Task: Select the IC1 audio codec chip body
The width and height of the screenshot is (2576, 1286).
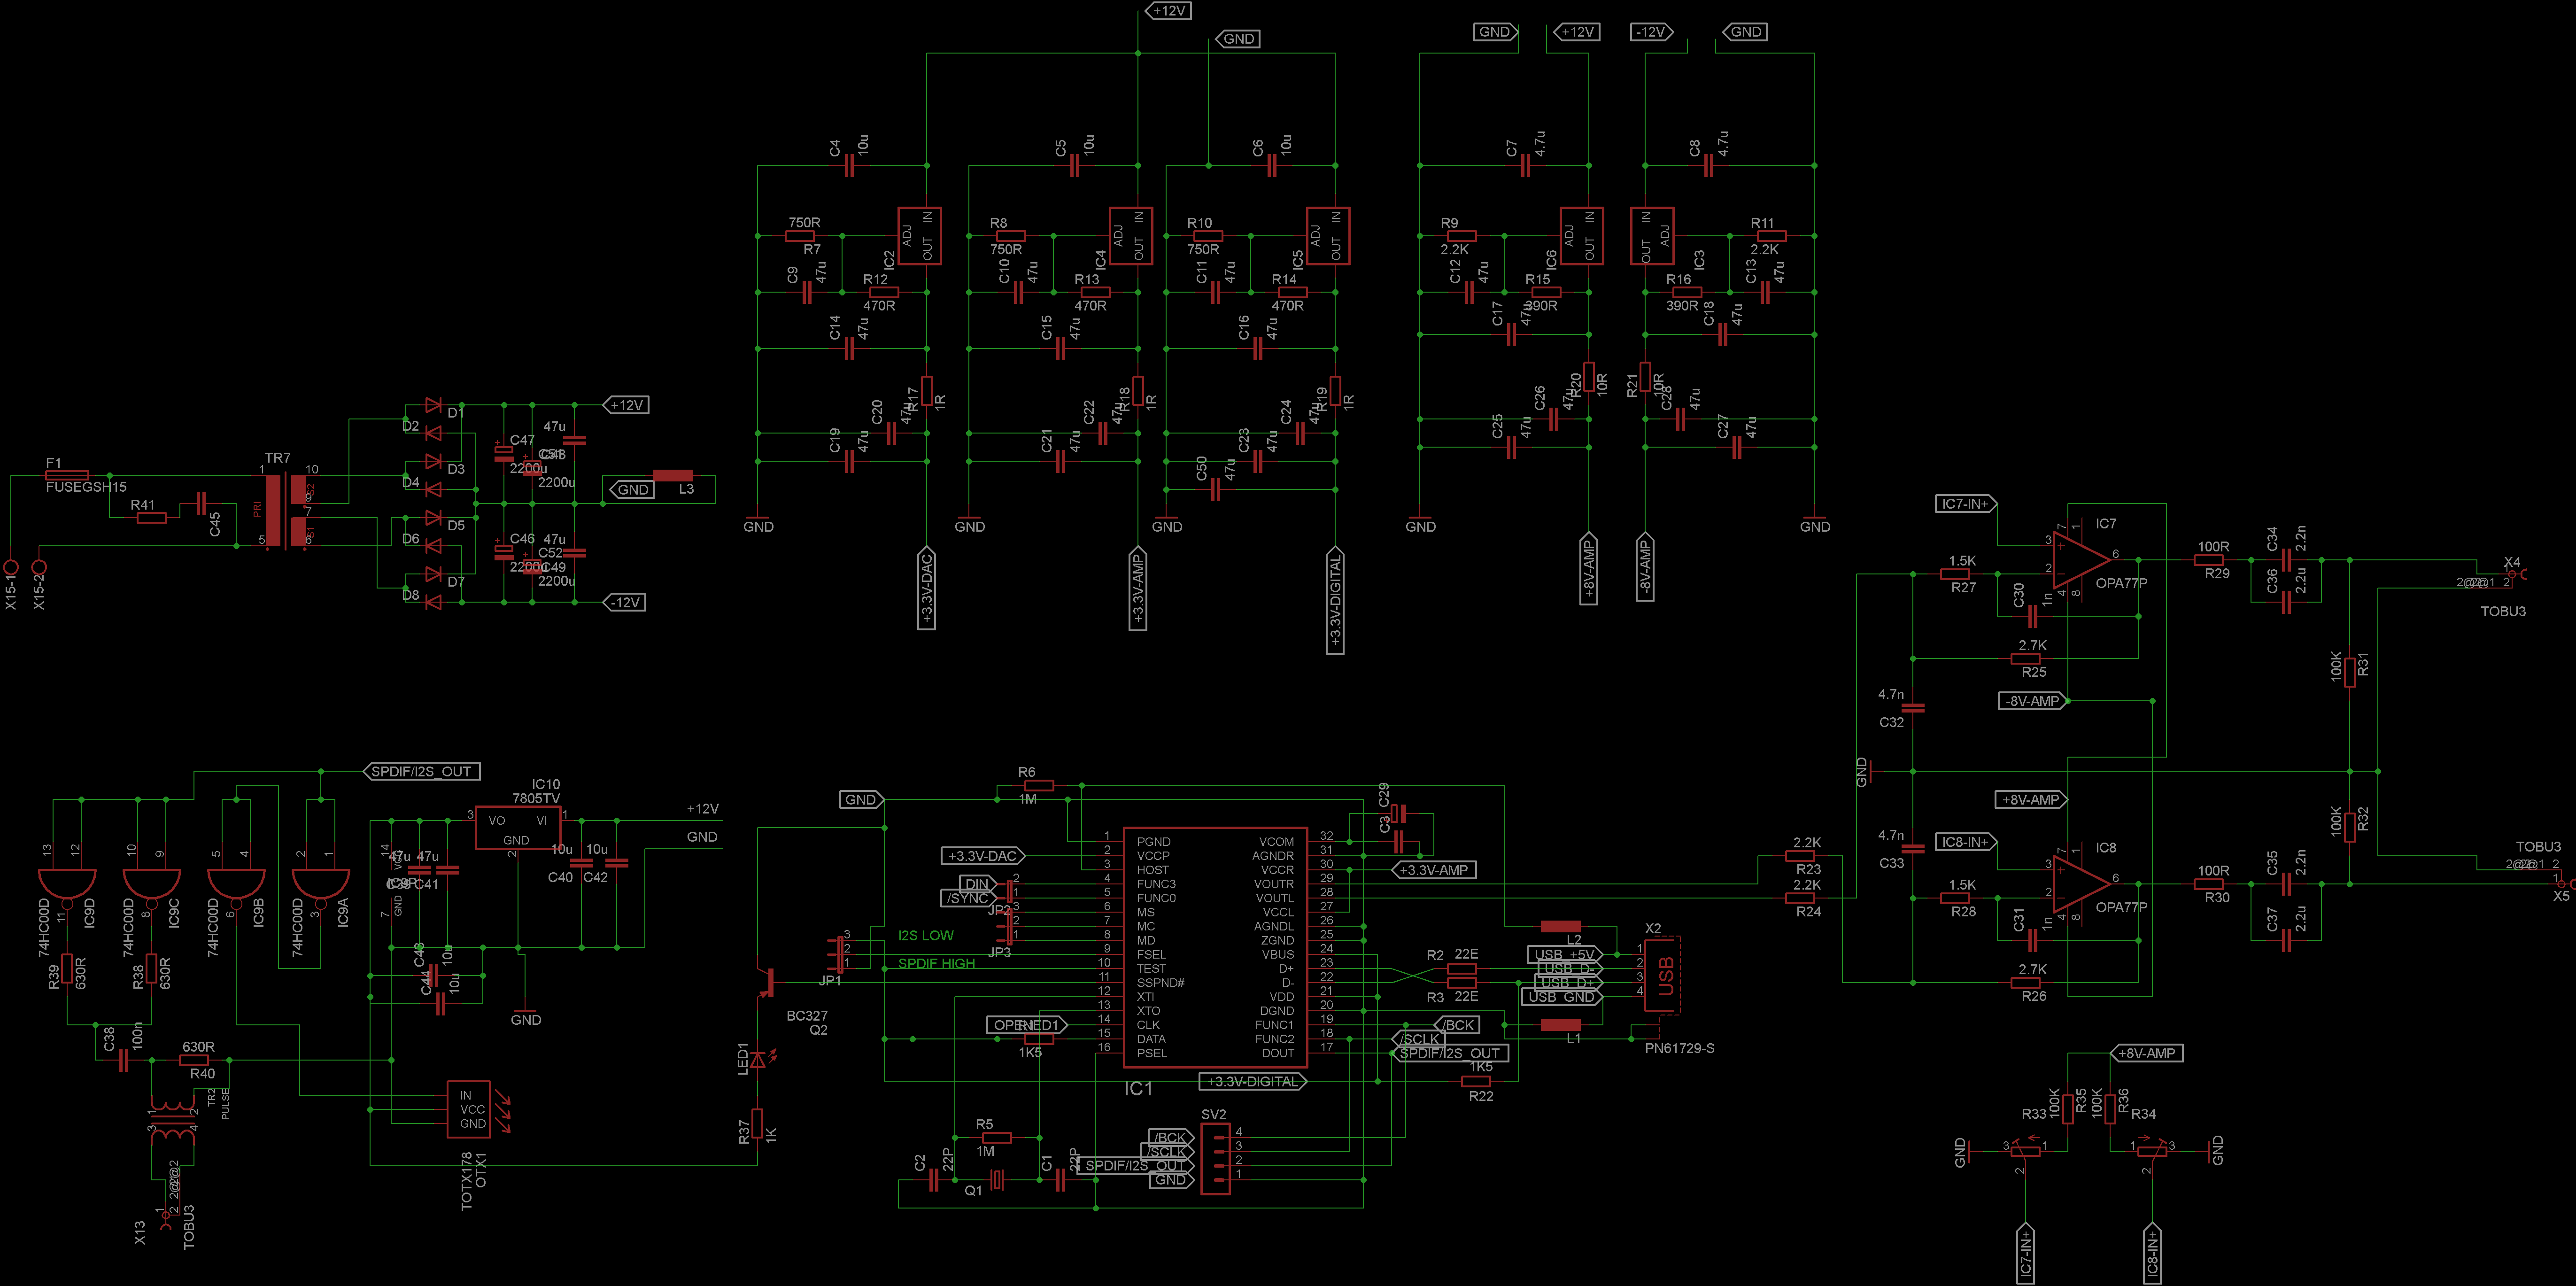Action: (x=1215, y=947)
